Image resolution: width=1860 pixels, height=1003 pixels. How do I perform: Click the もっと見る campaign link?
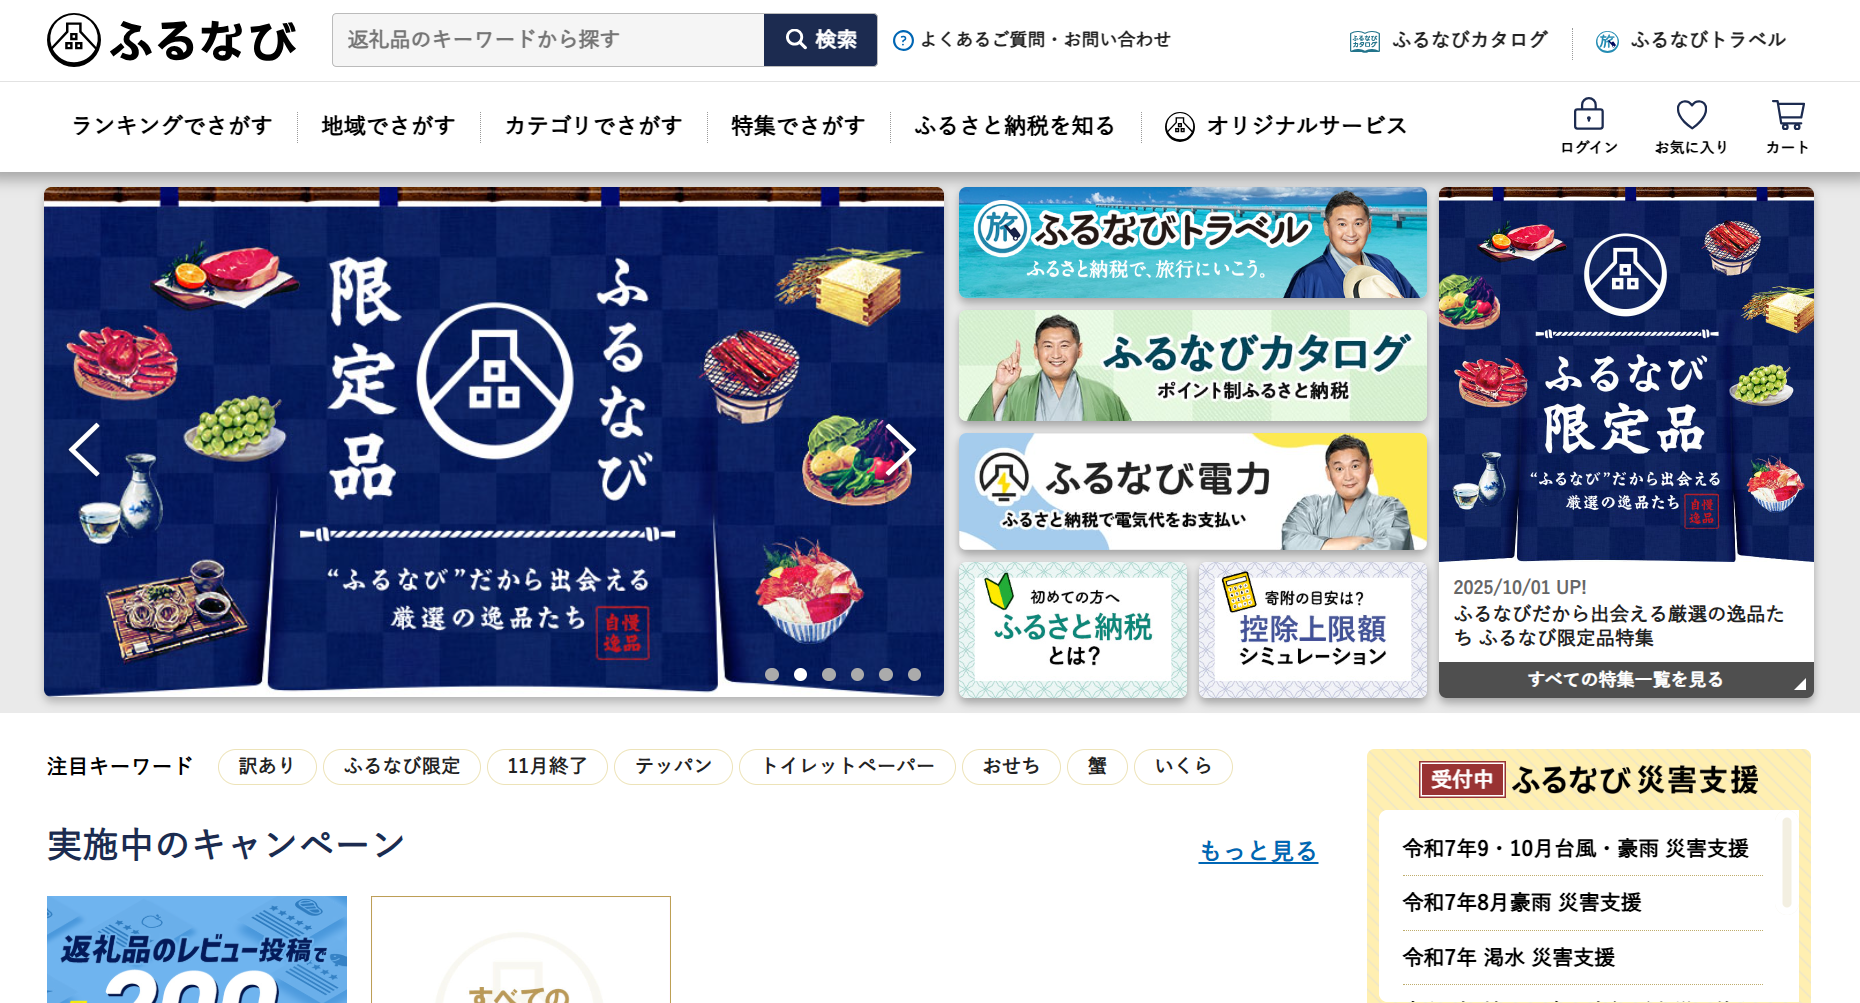(1258, 851)
